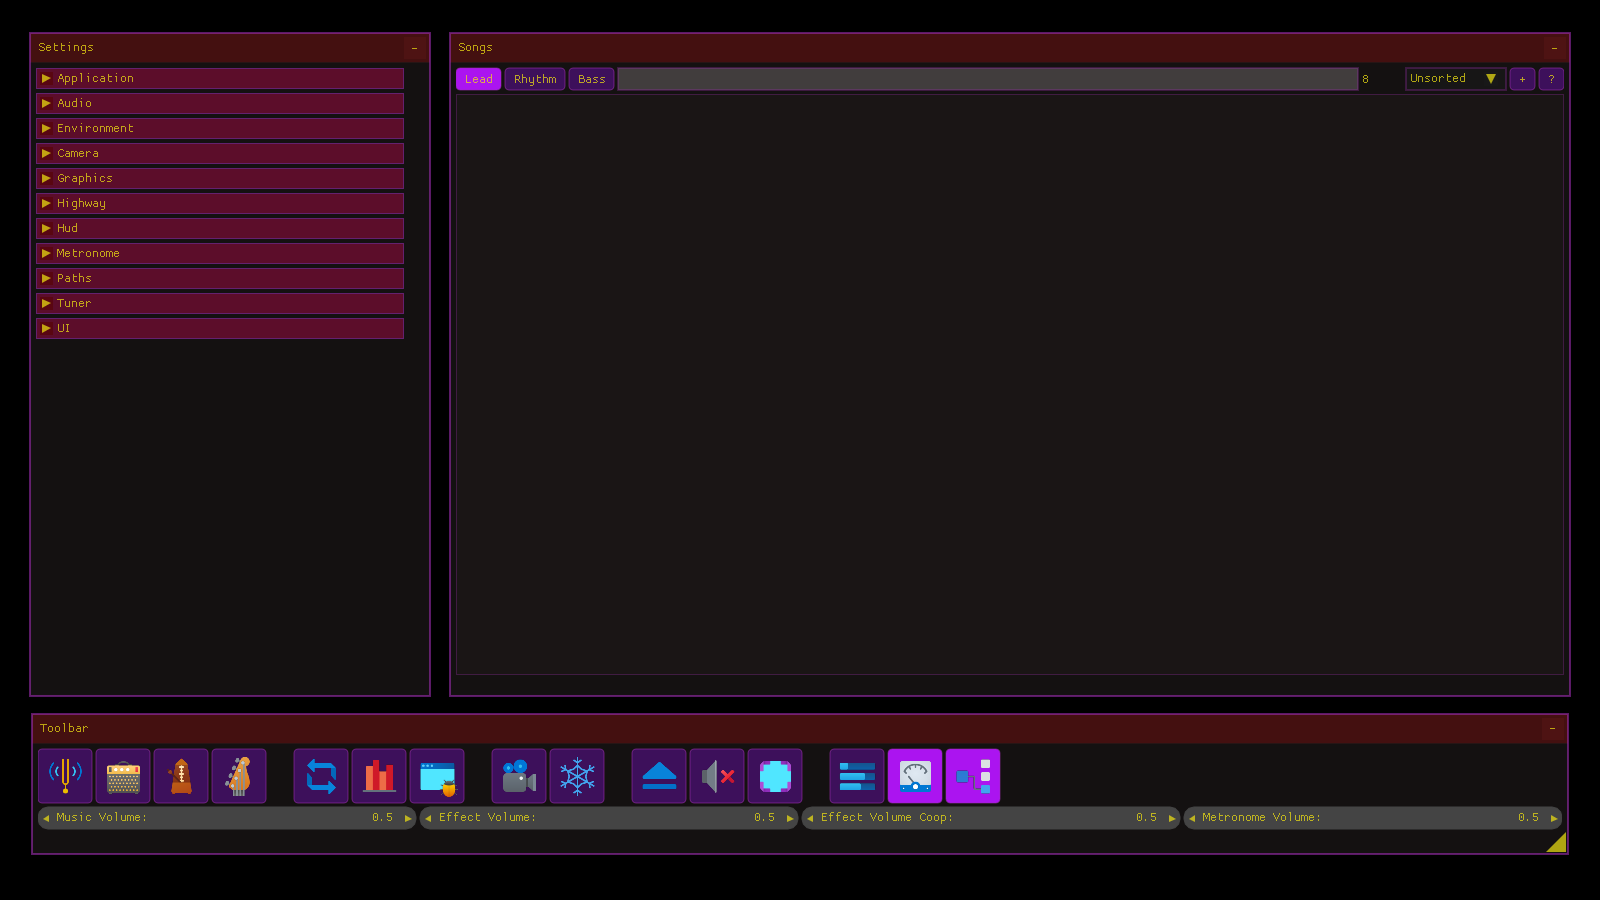Click the Effect Volume Coop slider
The height and width of the screenshot is (900, 1600).
pos(991,818)
